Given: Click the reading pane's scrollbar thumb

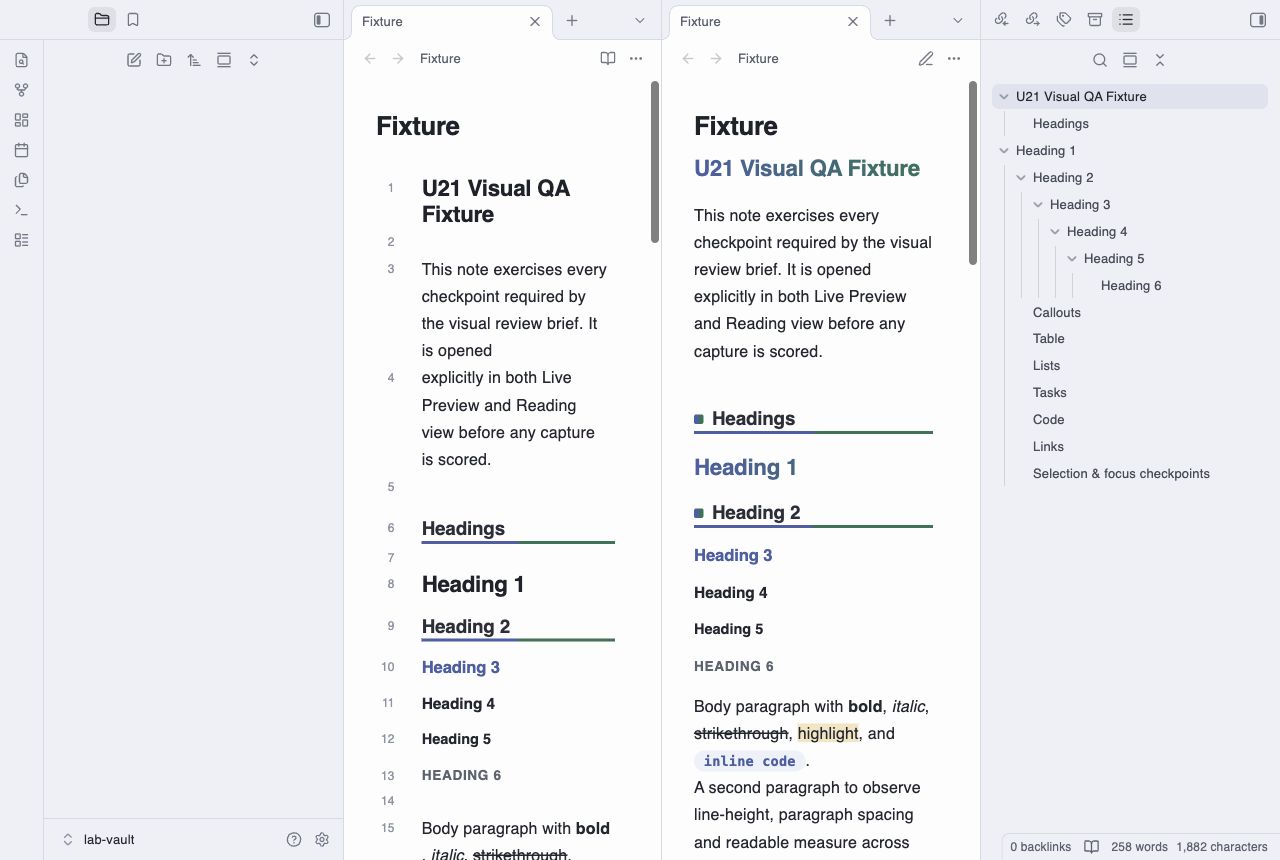Looking at the screenshot, I should 973,173.
